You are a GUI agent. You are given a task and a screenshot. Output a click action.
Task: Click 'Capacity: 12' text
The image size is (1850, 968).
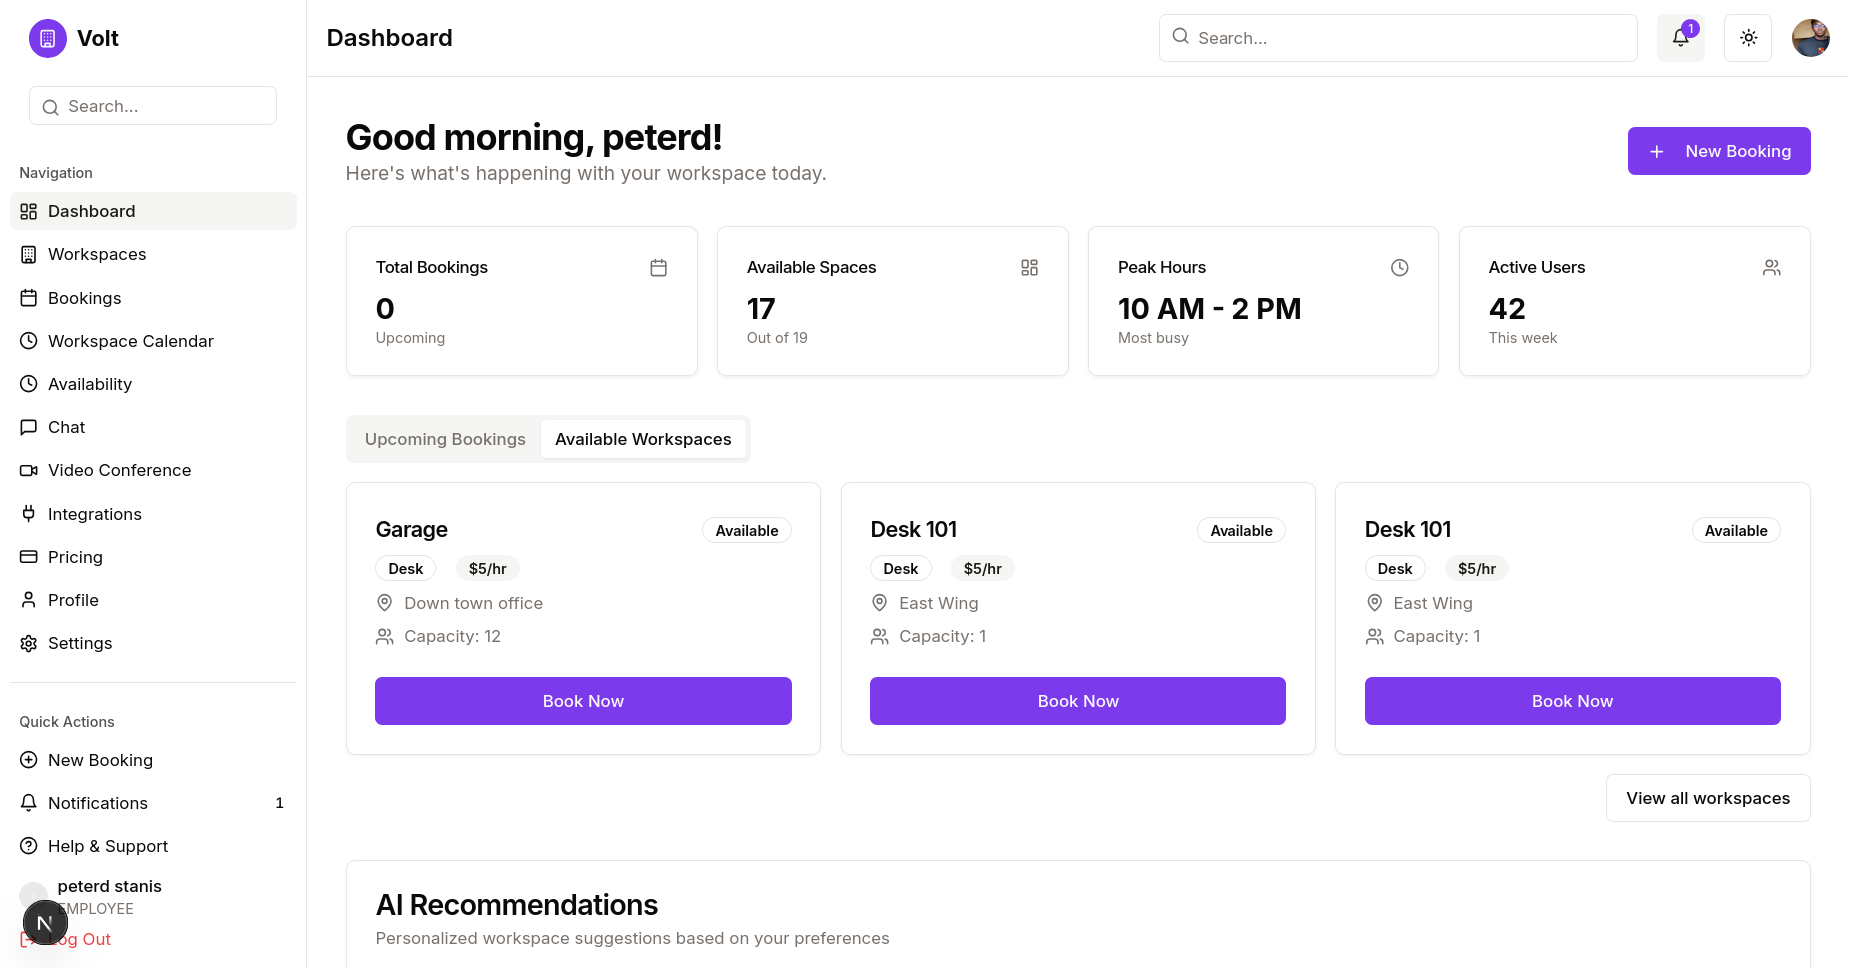pos(452,636)
